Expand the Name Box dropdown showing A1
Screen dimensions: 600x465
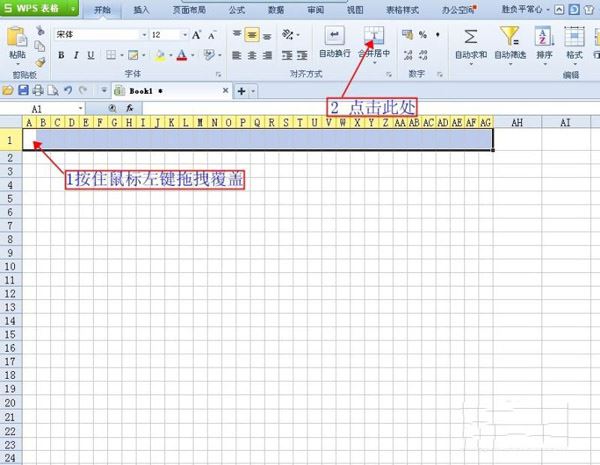tap(80, 108)
